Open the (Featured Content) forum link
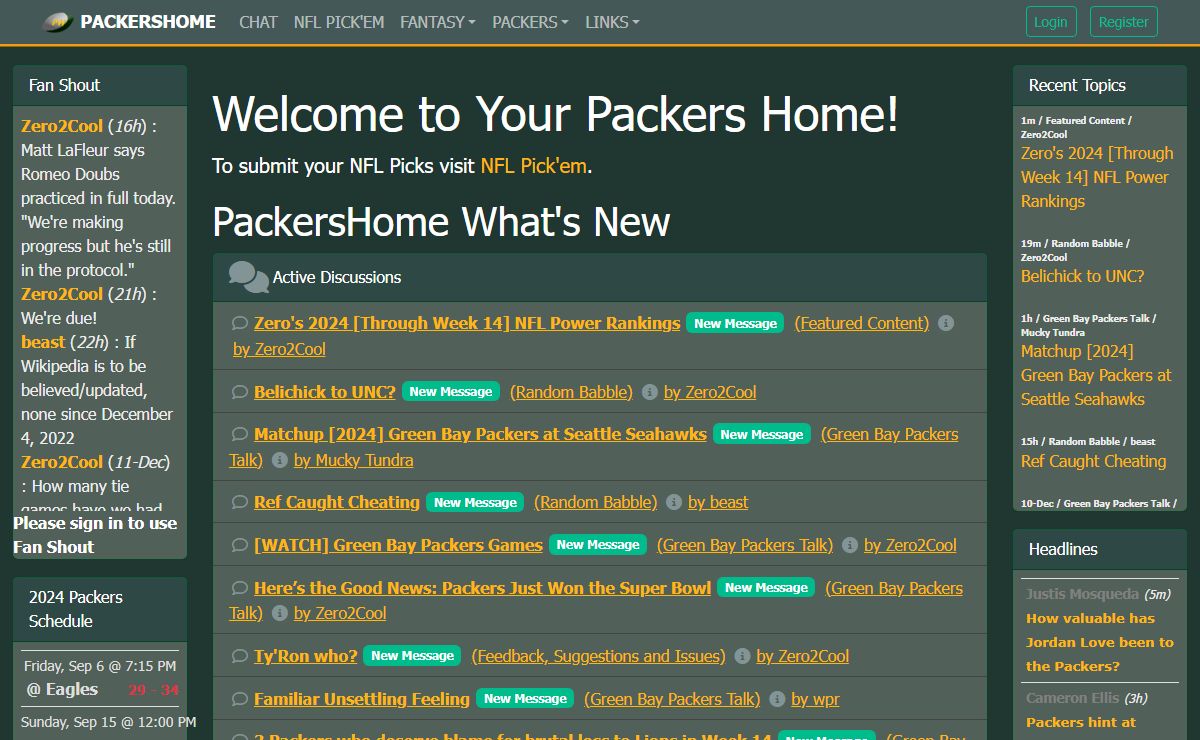 point(862,323)
